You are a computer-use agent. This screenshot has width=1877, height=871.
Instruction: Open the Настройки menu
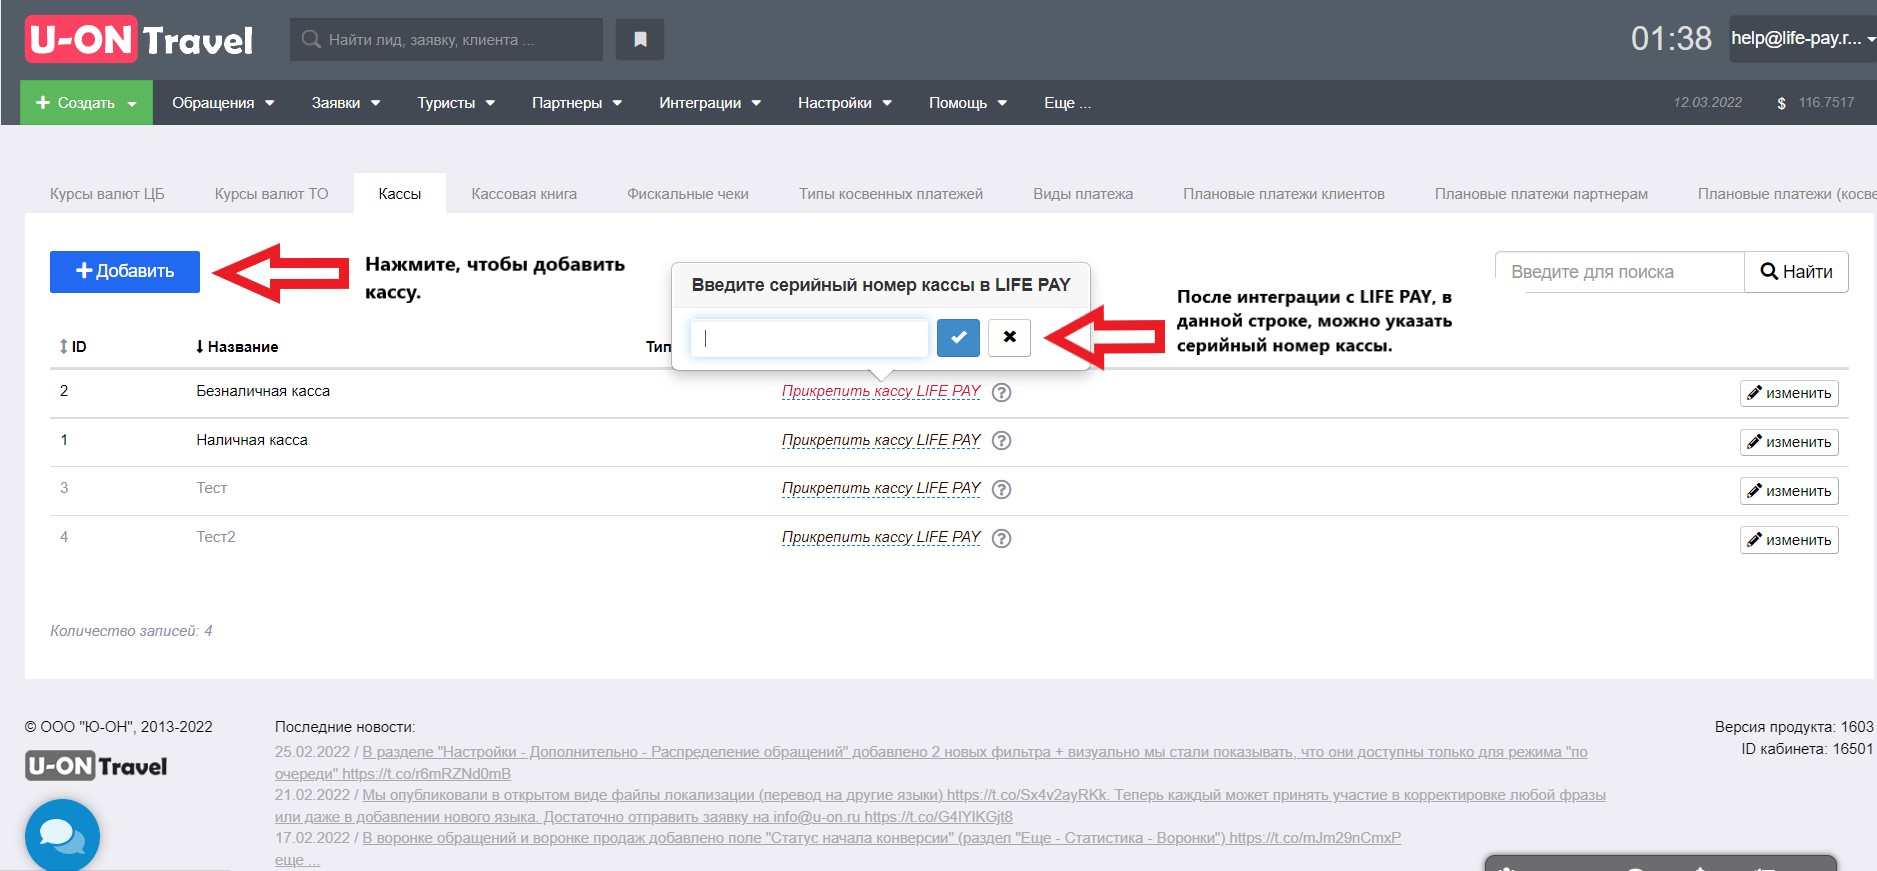point(845,103)
